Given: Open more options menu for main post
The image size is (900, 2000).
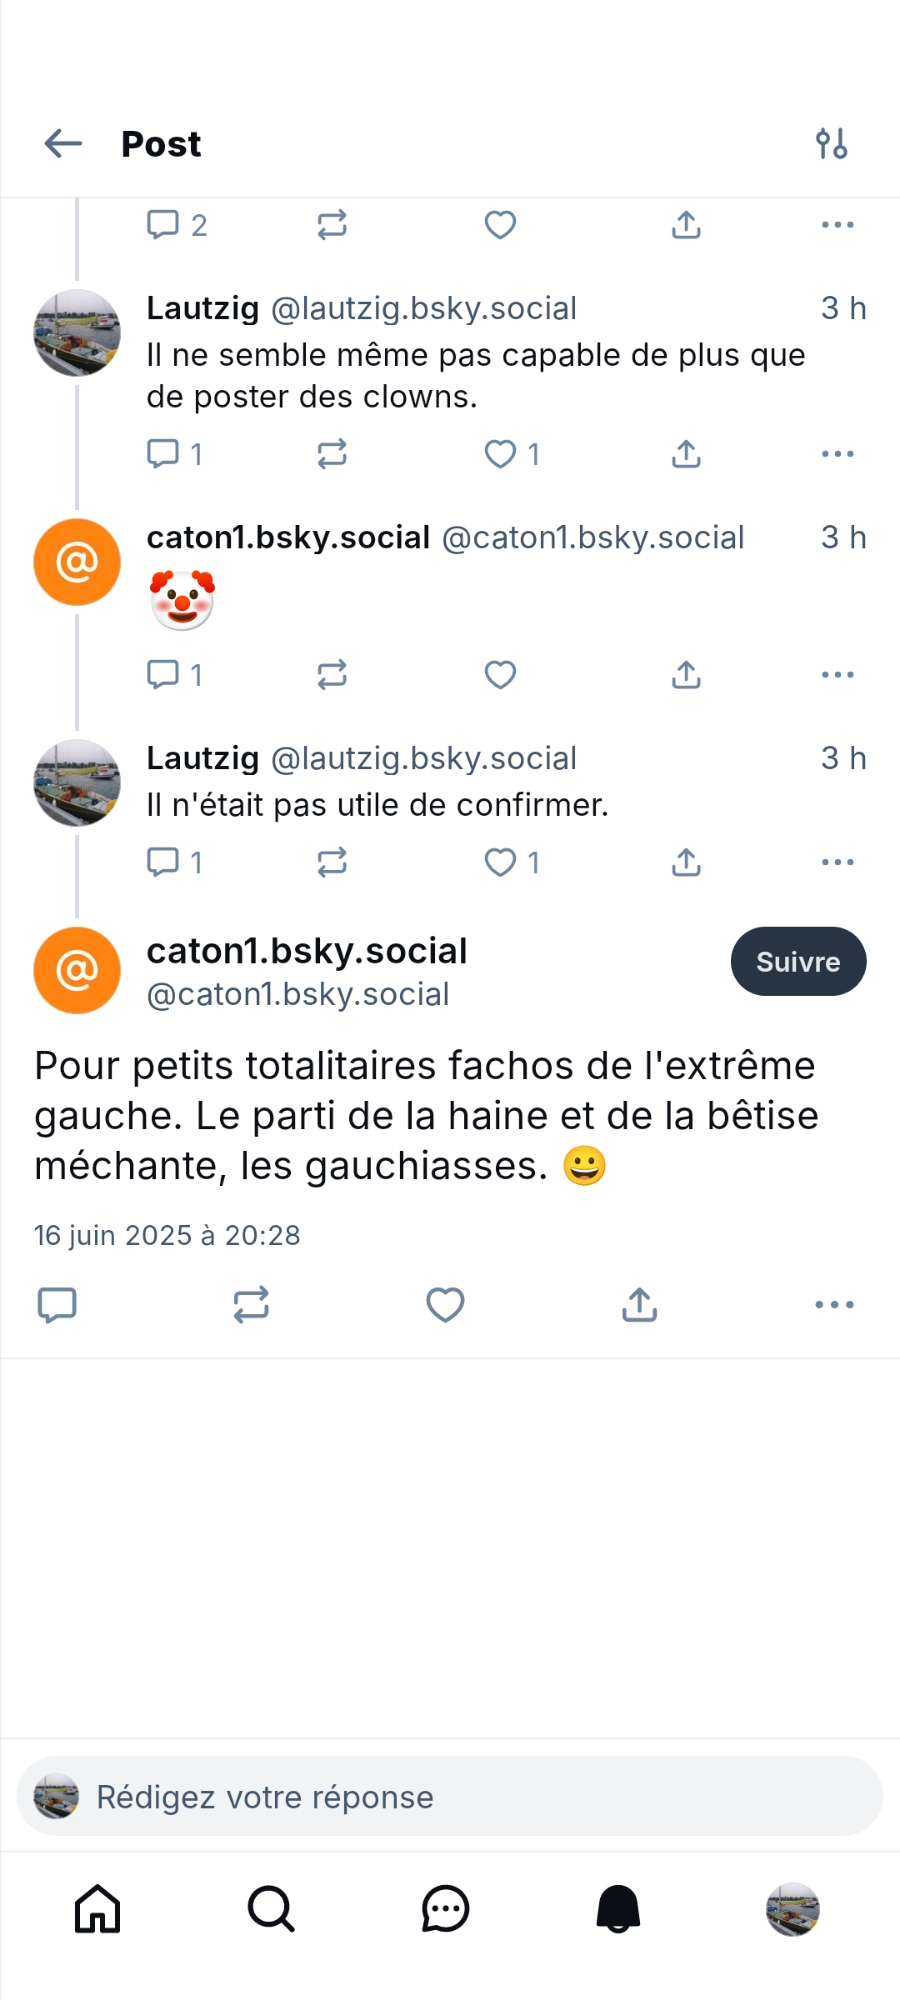Looking at the screenshot, I should click(x=834, y=1305).
